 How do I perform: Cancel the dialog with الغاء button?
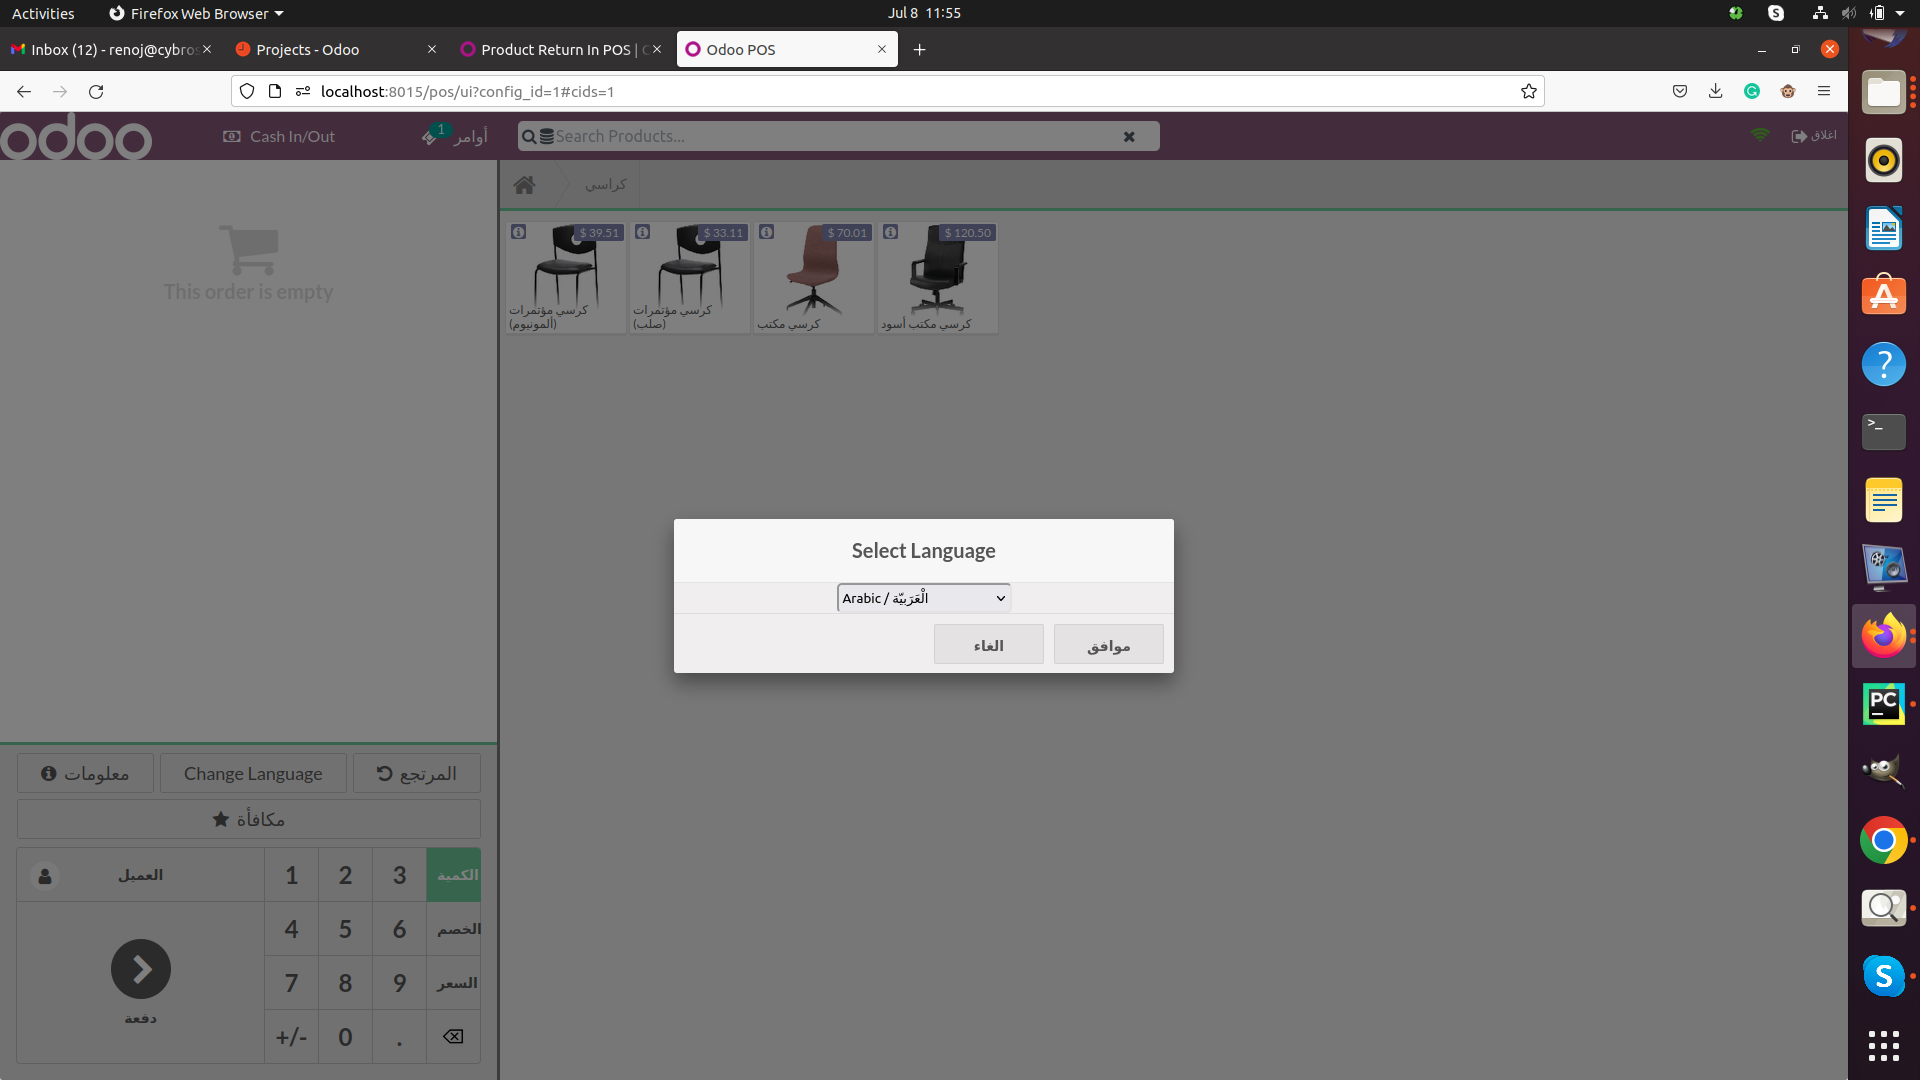click(x=988, y=645)
